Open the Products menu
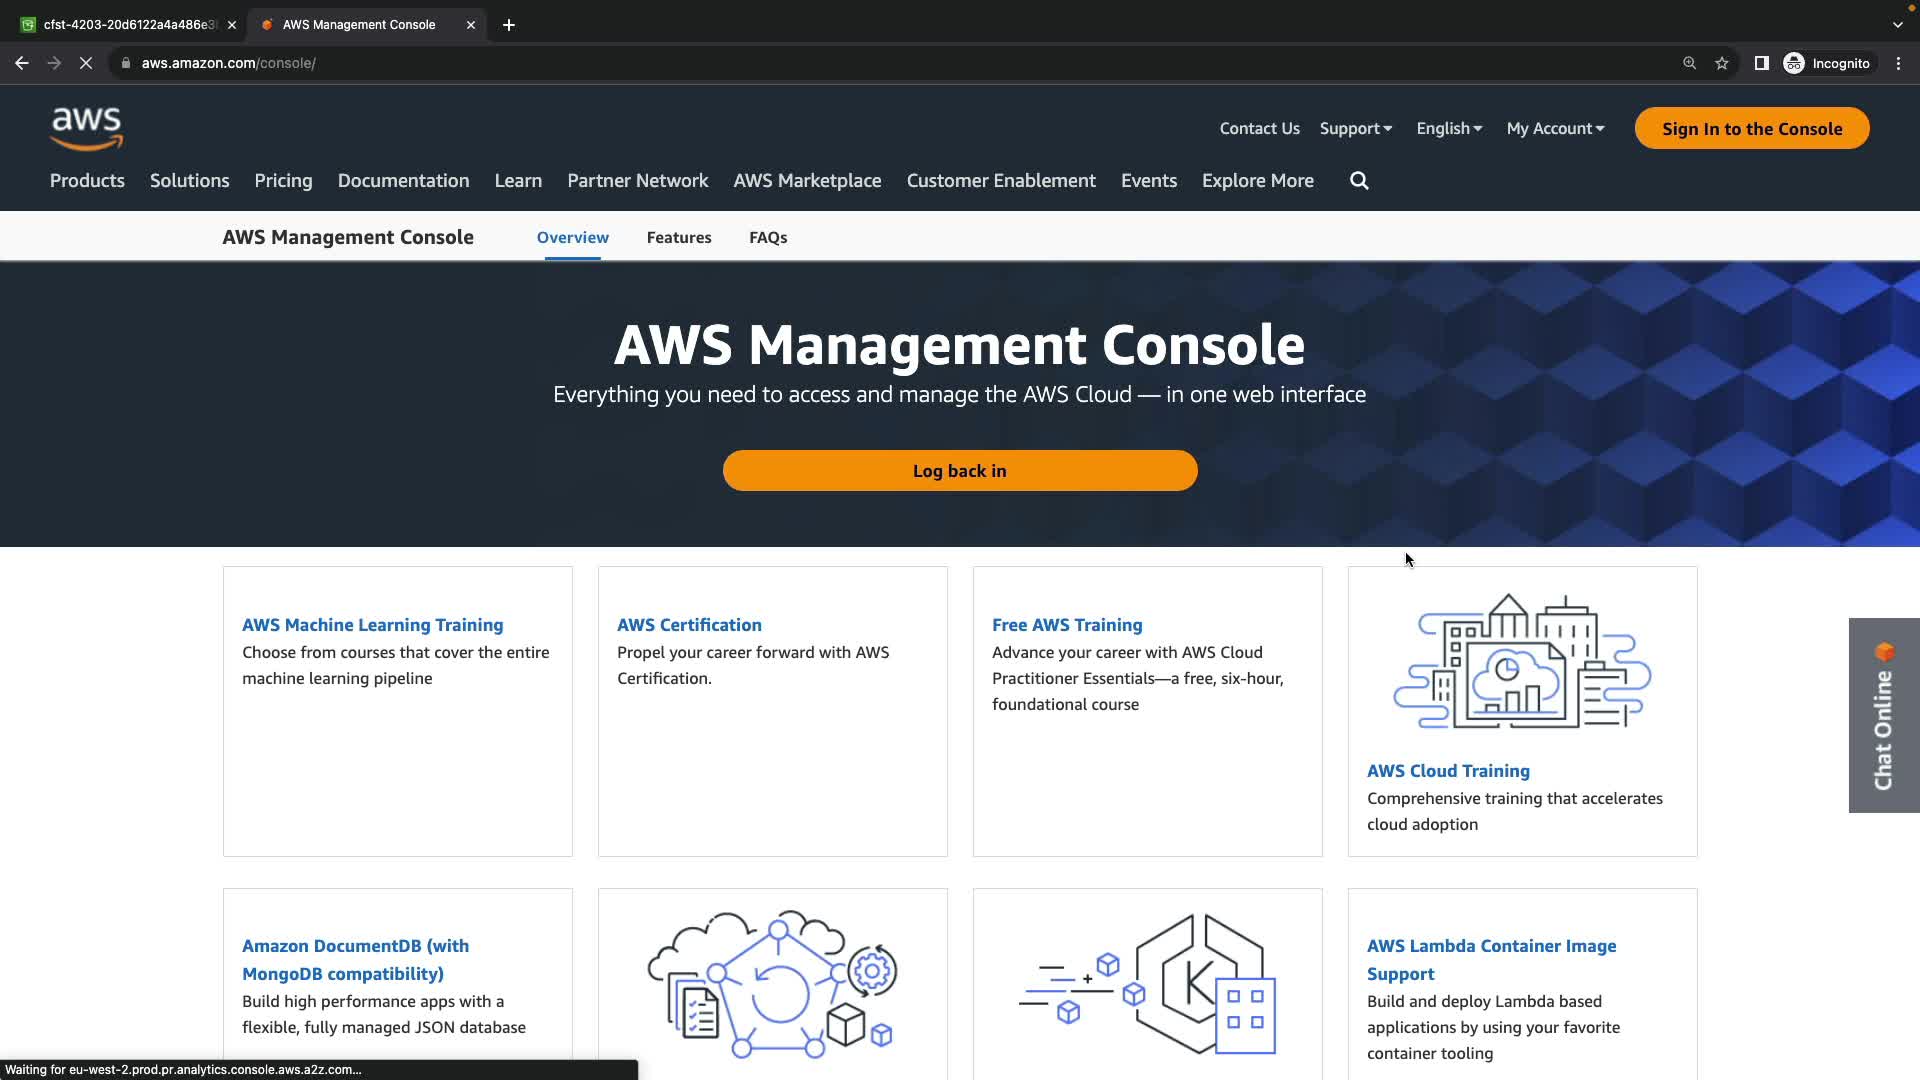1920x1080 pixels. click(87, 181)
